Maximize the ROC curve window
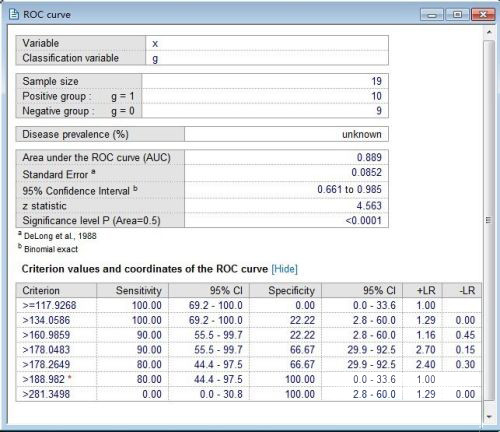The width and height of the screenshot is (500, 432). click(x=457, y=15)
